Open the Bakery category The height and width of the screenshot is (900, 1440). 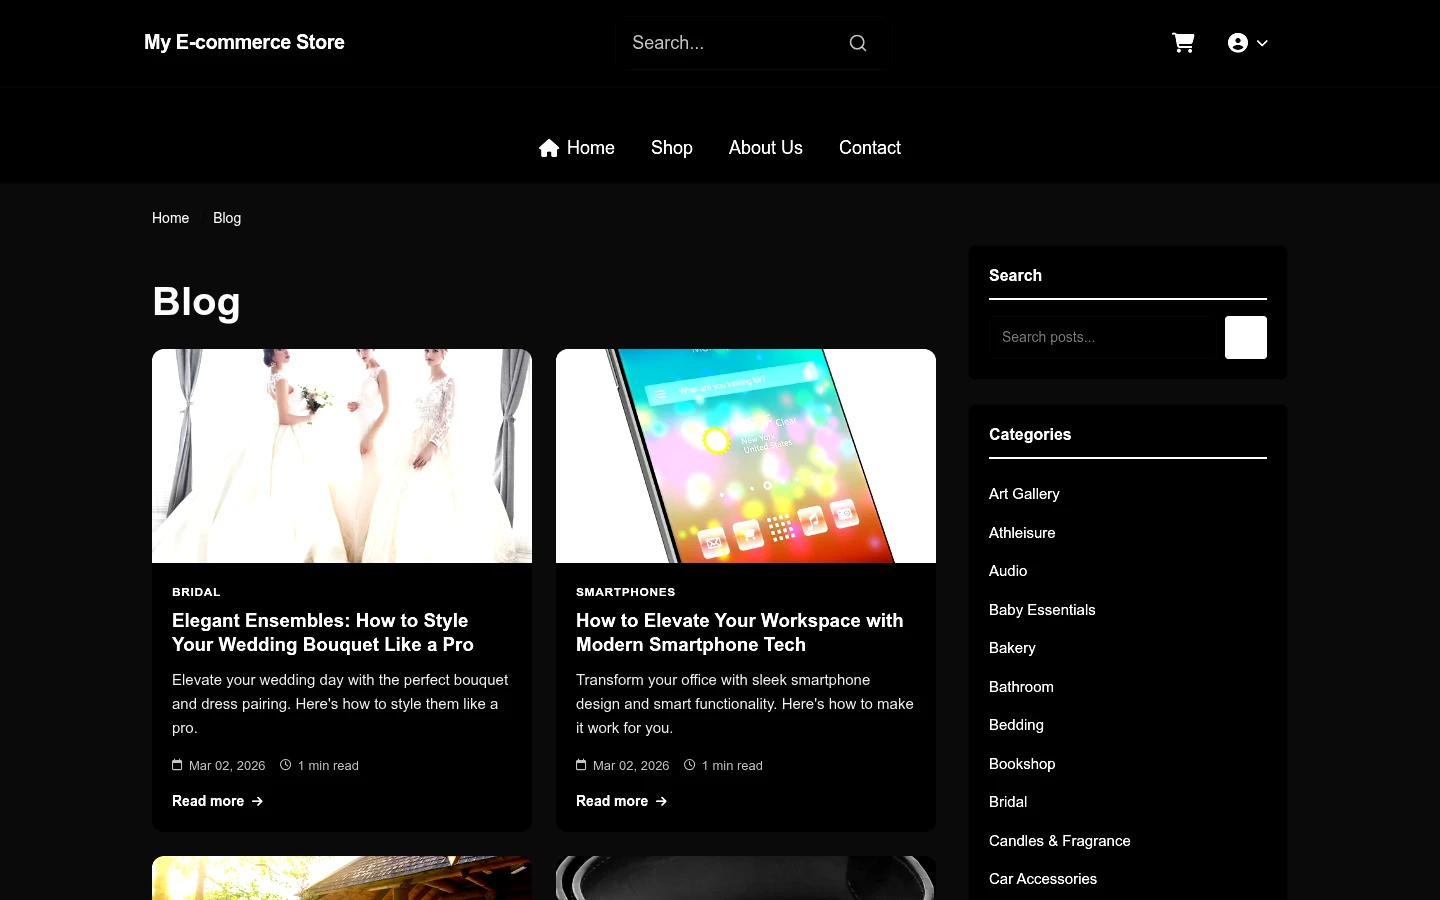pos(1012,648)
